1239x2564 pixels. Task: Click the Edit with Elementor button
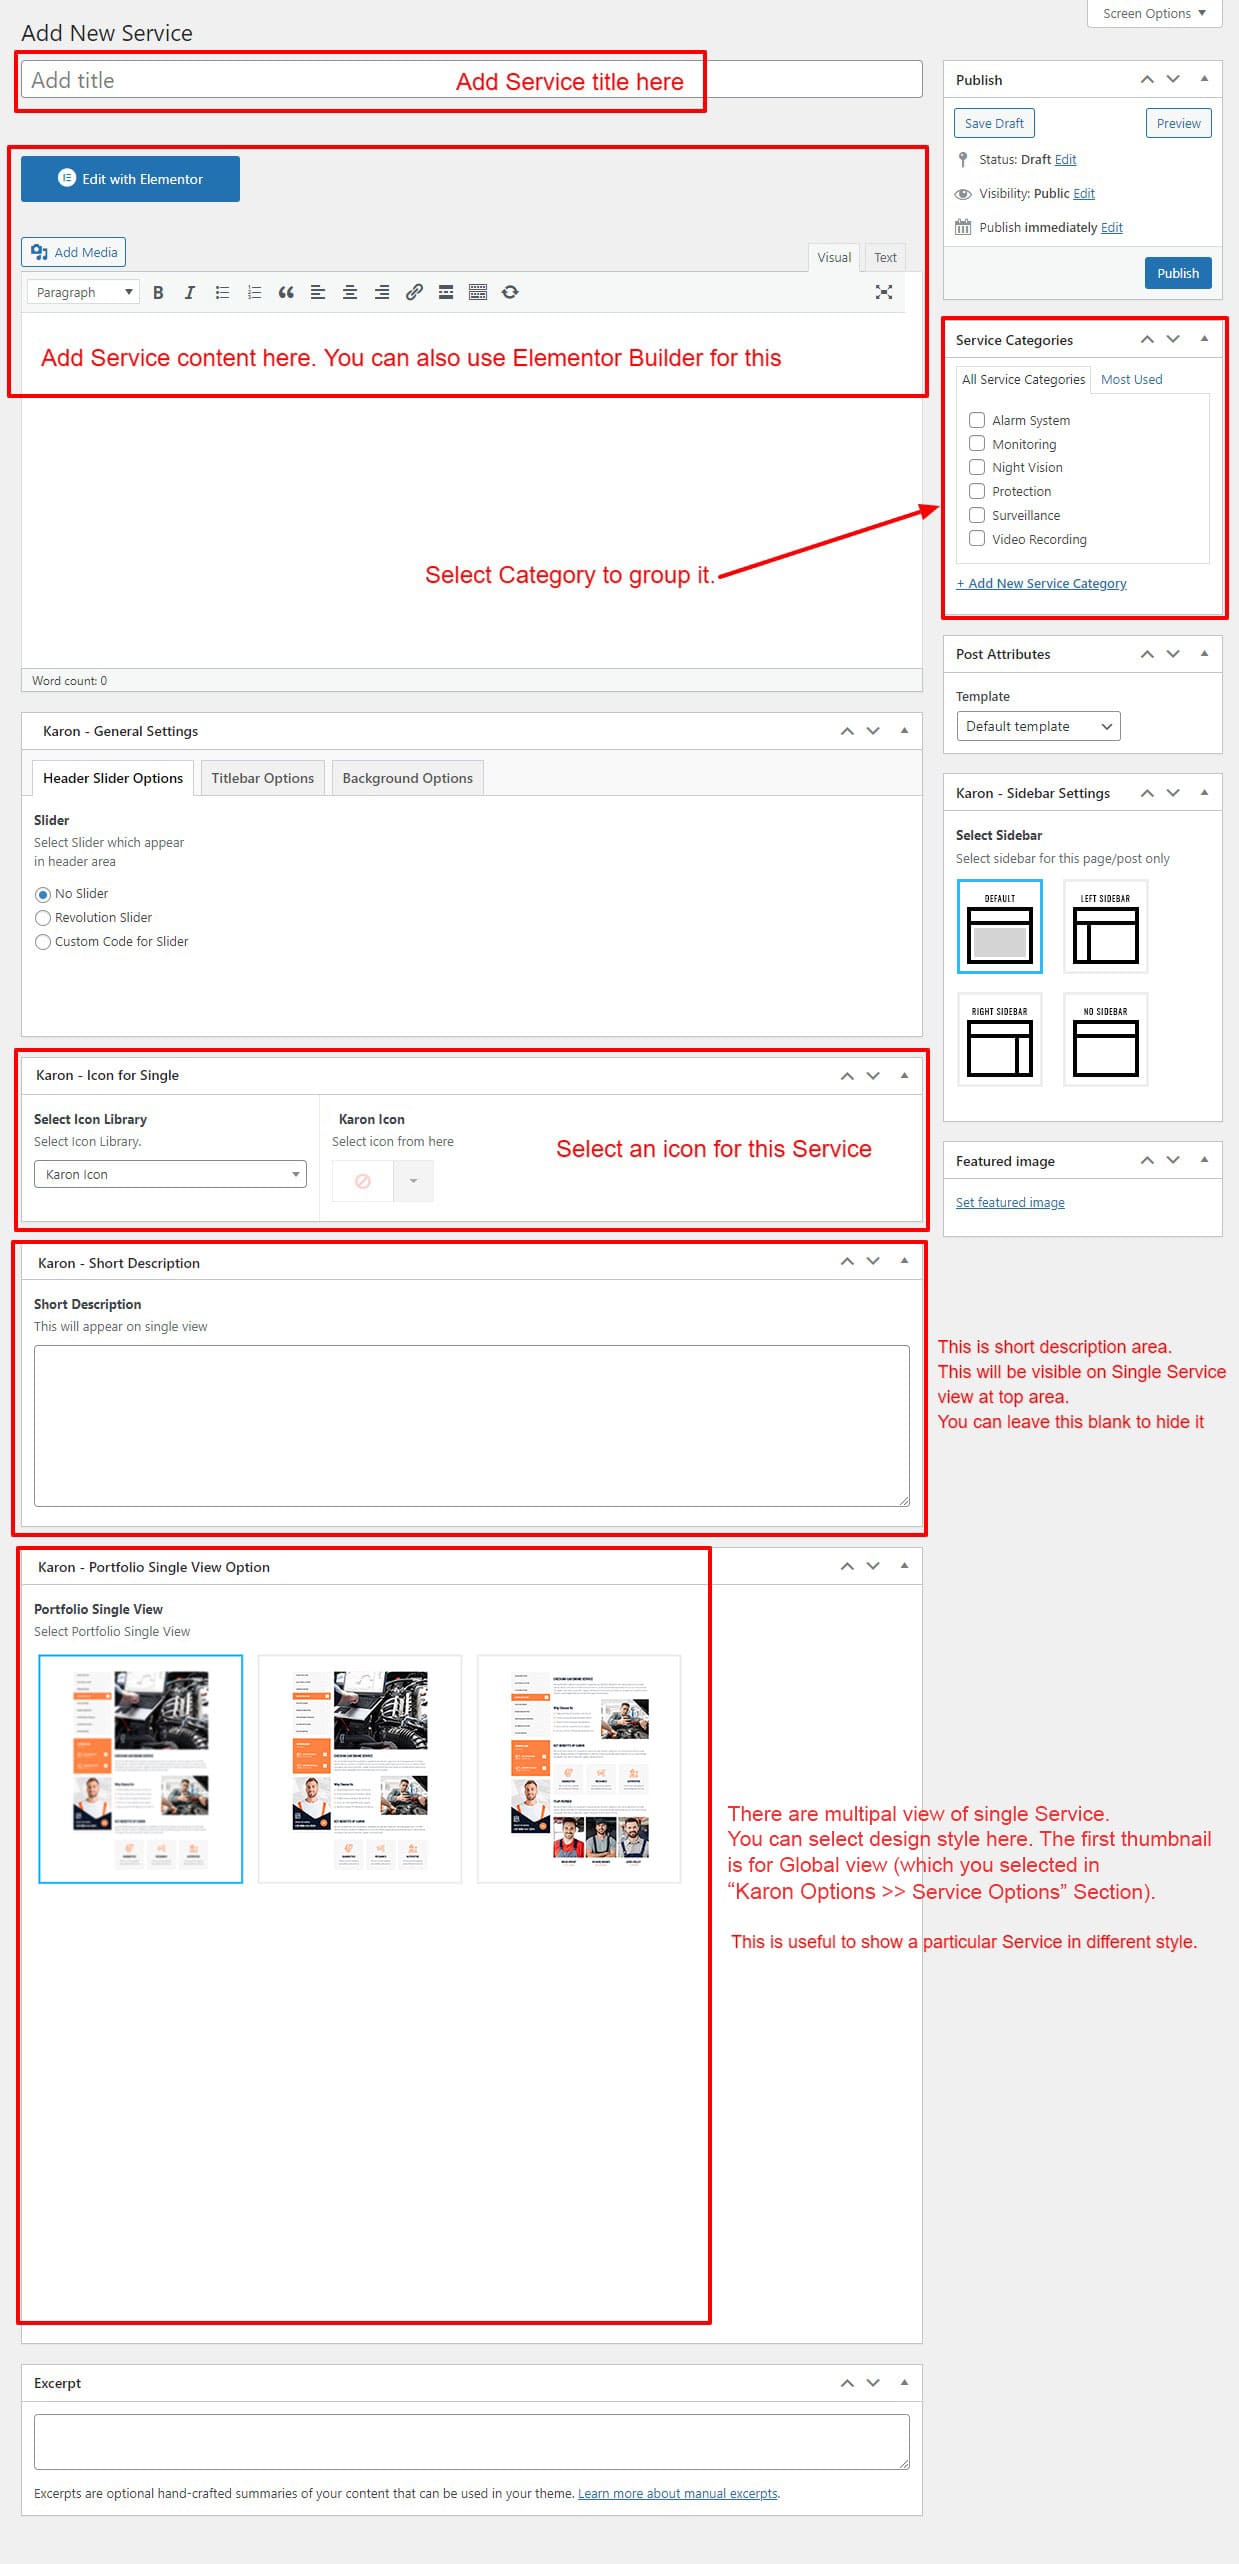130,179
